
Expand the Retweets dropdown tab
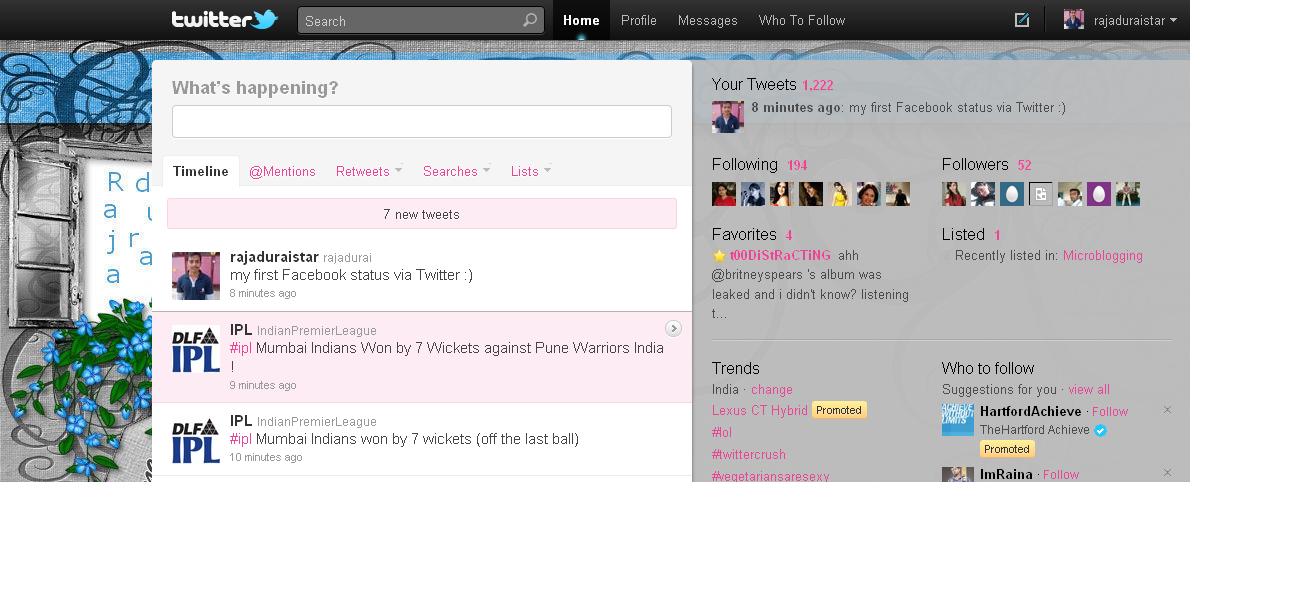pos(369,171)
